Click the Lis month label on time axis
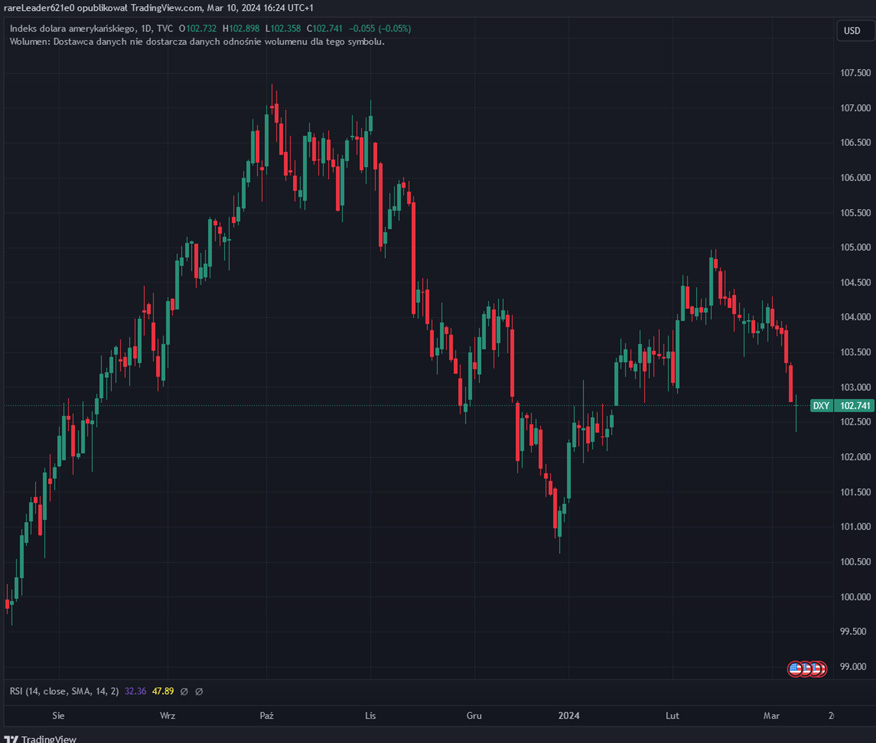Image resolution: width=876 pixels, height=743 pixels. (x=371, y=715)
